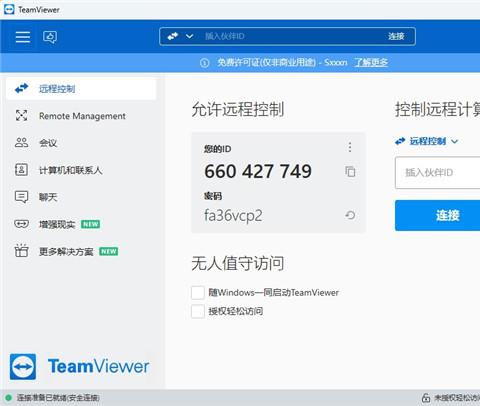The image size is (480, 406).
Task: Click the gift box icon in sidebar
Action: pos(21,251)
